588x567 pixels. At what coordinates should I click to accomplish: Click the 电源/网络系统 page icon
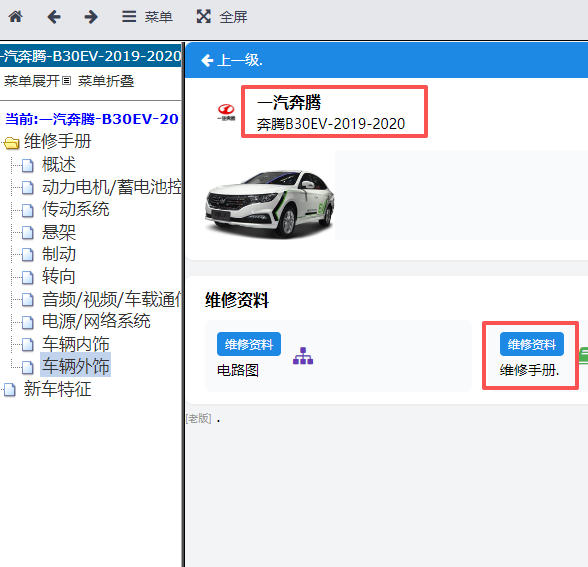pyautogui.click(x=27, y=322)
